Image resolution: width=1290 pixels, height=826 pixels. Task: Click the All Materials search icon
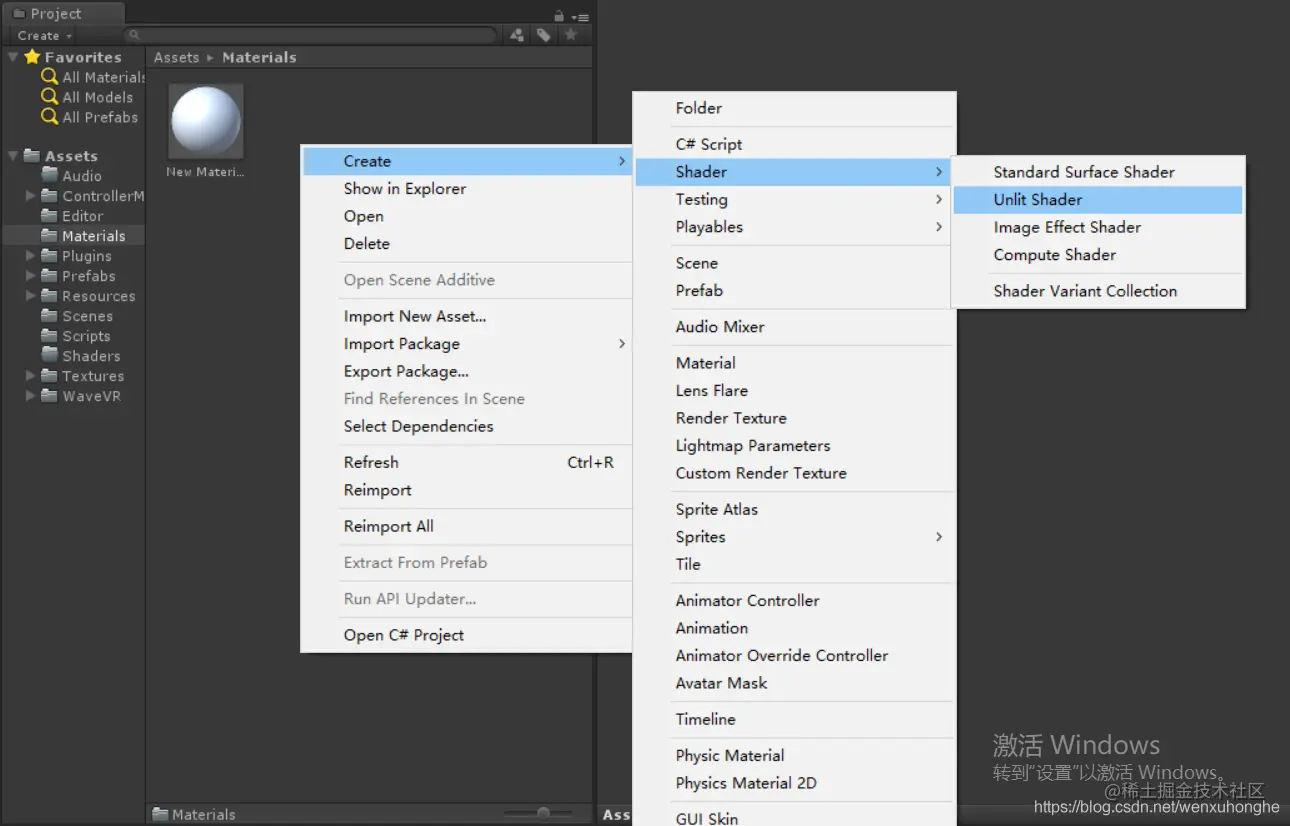(49, 77)
